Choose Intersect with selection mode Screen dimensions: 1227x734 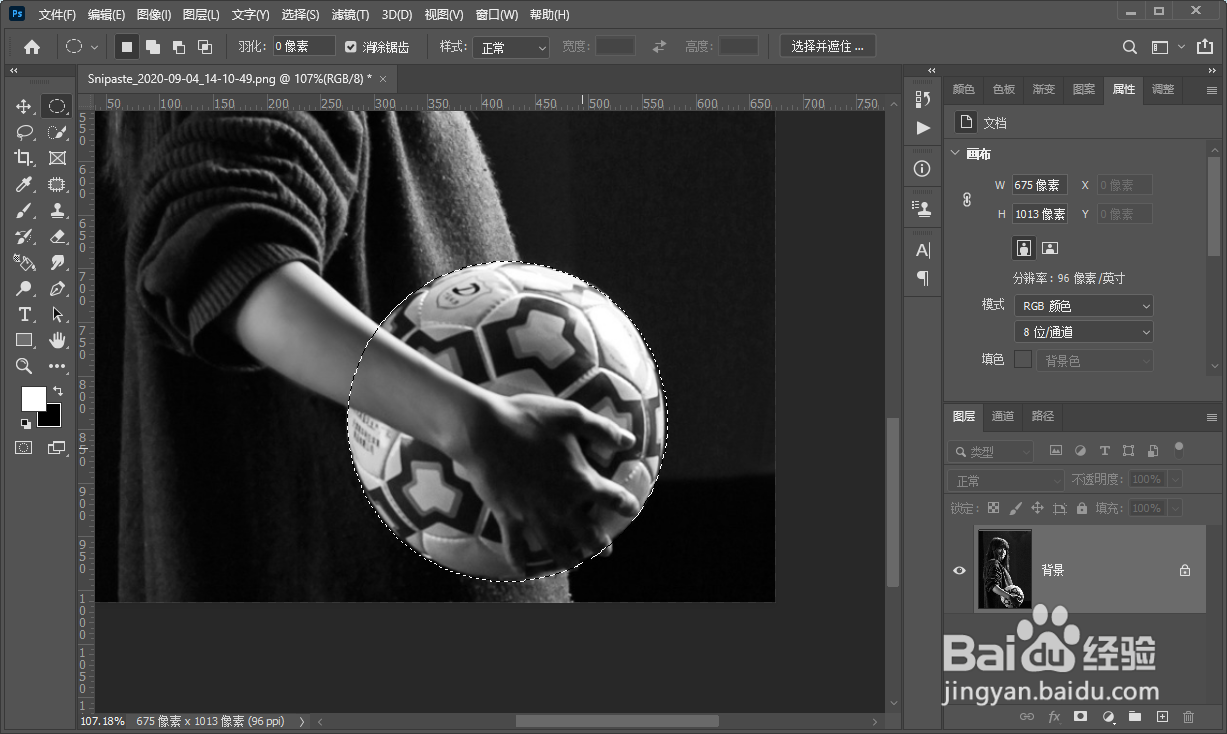pyautogui.click(x=205, y=46)
